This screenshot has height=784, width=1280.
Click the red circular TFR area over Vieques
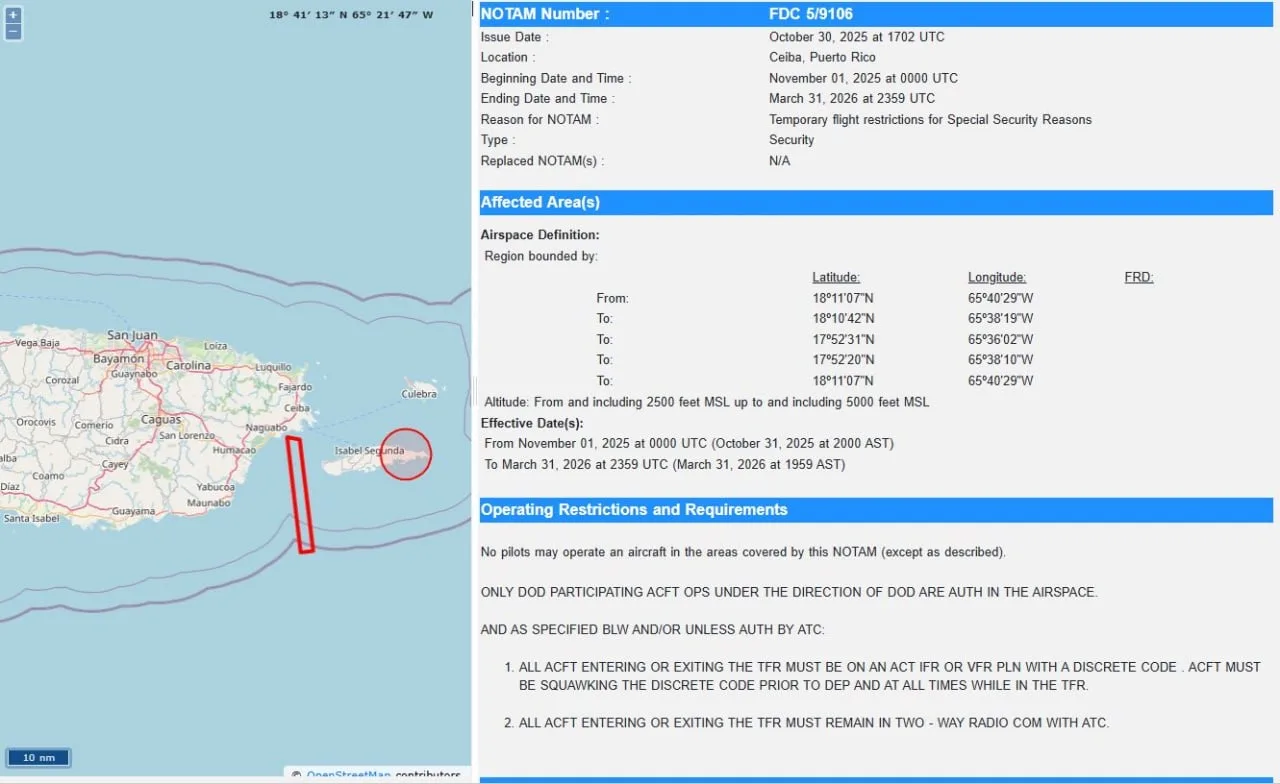(405, 453)
